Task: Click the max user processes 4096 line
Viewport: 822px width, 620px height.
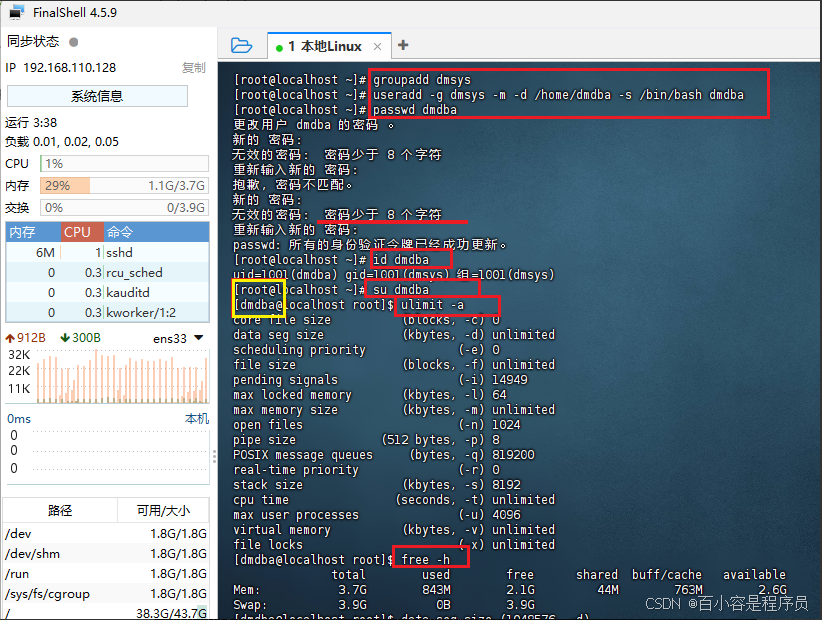Action: tap(376, 515)
